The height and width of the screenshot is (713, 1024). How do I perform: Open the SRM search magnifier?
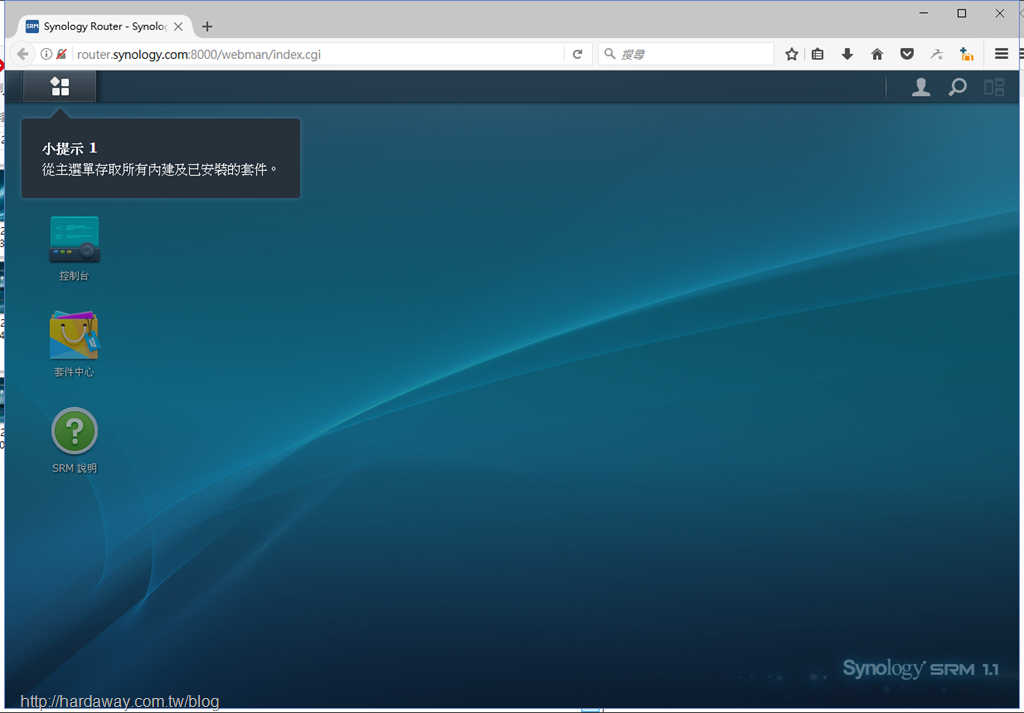(957, 87)
